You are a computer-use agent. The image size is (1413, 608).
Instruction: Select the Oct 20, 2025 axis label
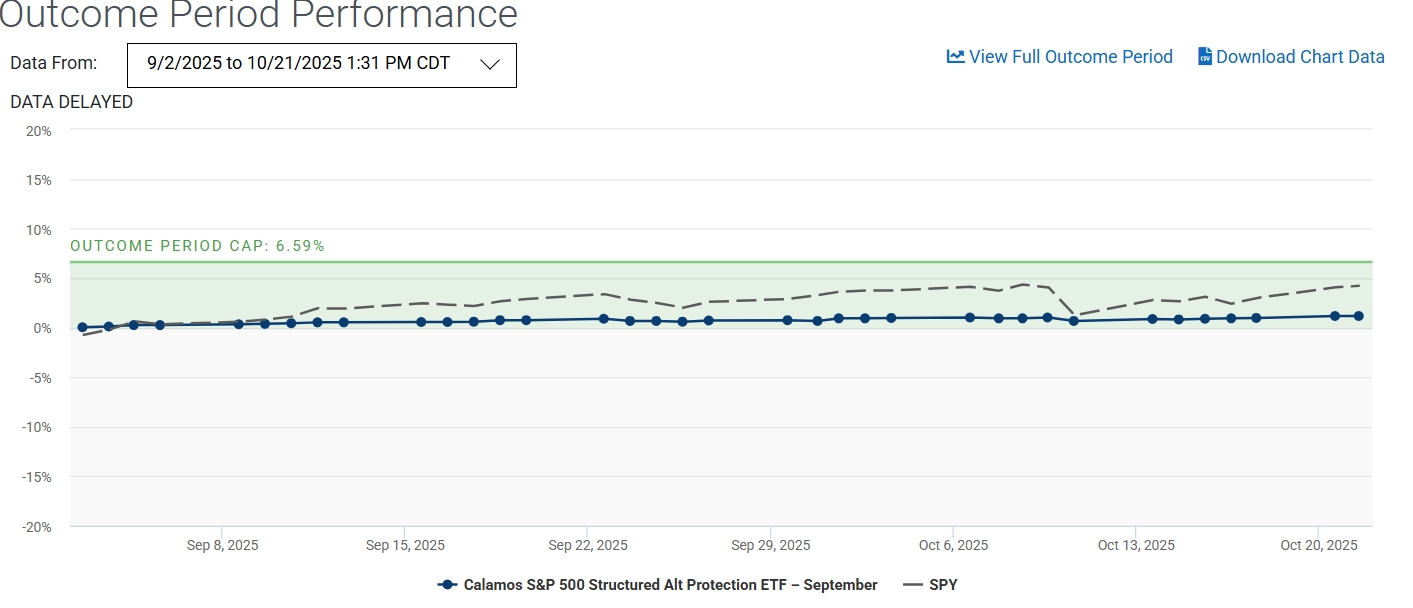[1319, 545]
